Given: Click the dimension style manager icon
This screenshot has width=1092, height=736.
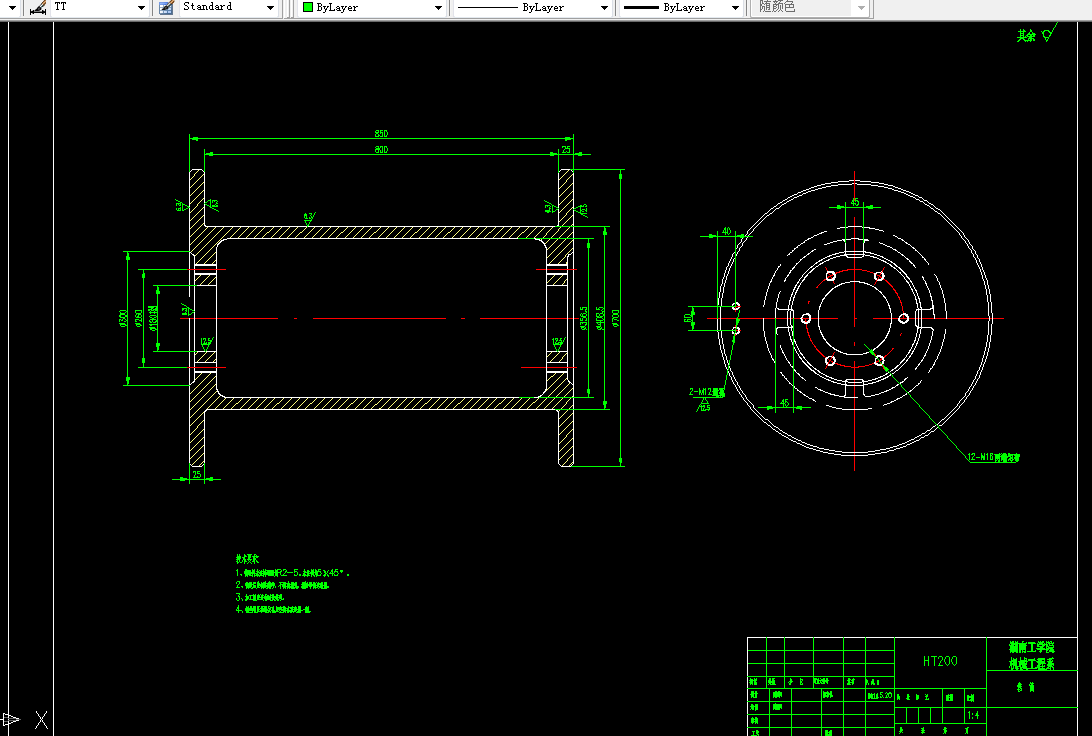Looking at the screenshot, I should pyautogui.click(x=38, y=7).
